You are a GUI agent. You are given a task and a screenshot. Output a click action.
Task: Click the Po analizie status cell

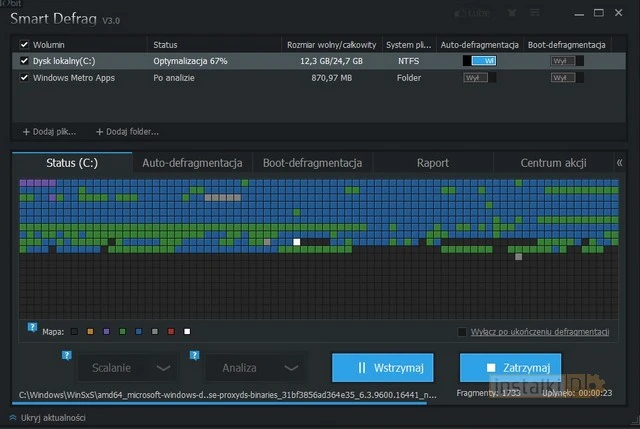point(174,78)
